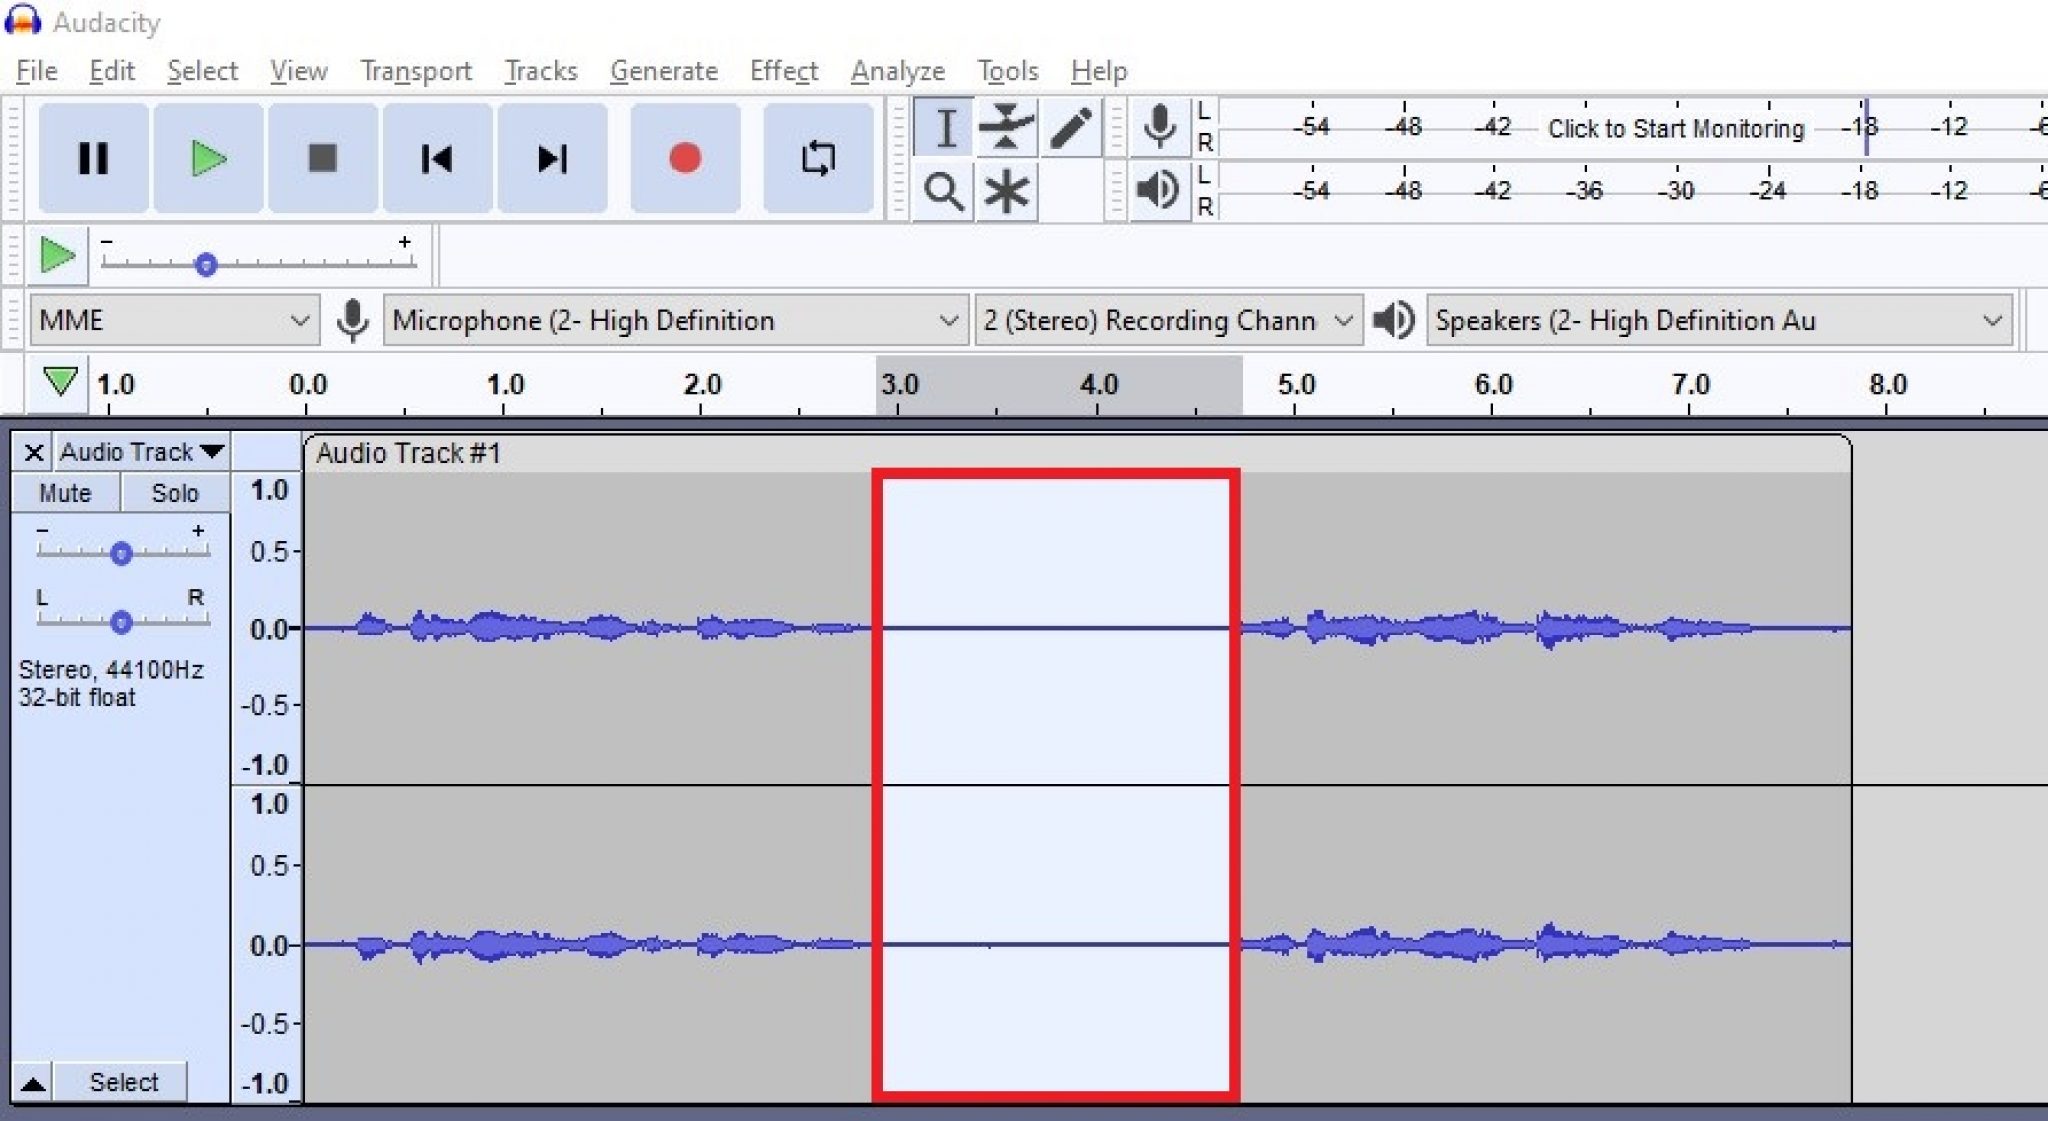This screenshot has height=1121, width=2048.
Task: Open the Effect menu
Action: click(x=784, y=70)
